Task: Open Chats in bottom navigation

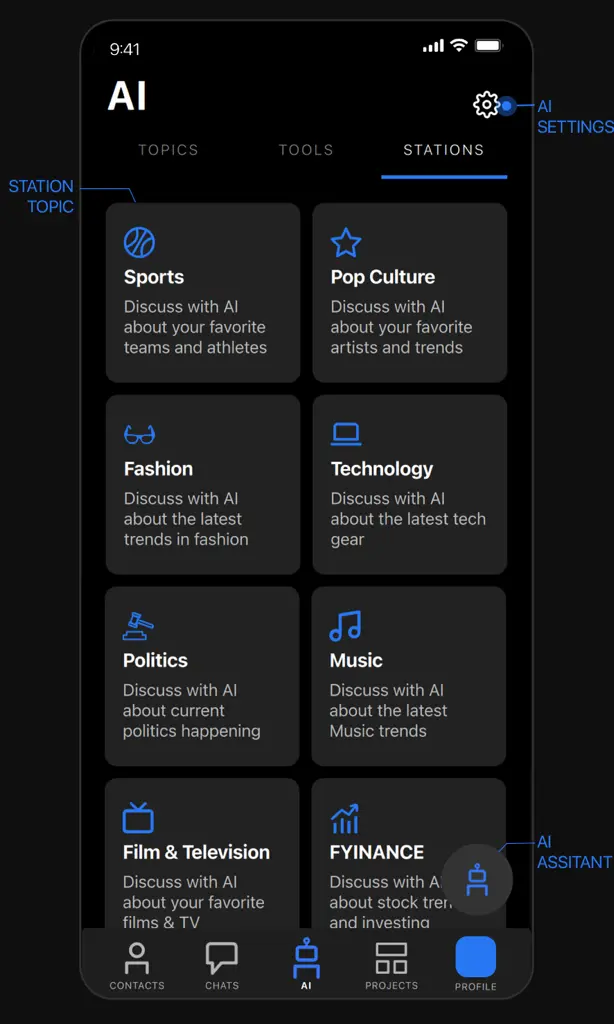Action: tap(222, 967)
